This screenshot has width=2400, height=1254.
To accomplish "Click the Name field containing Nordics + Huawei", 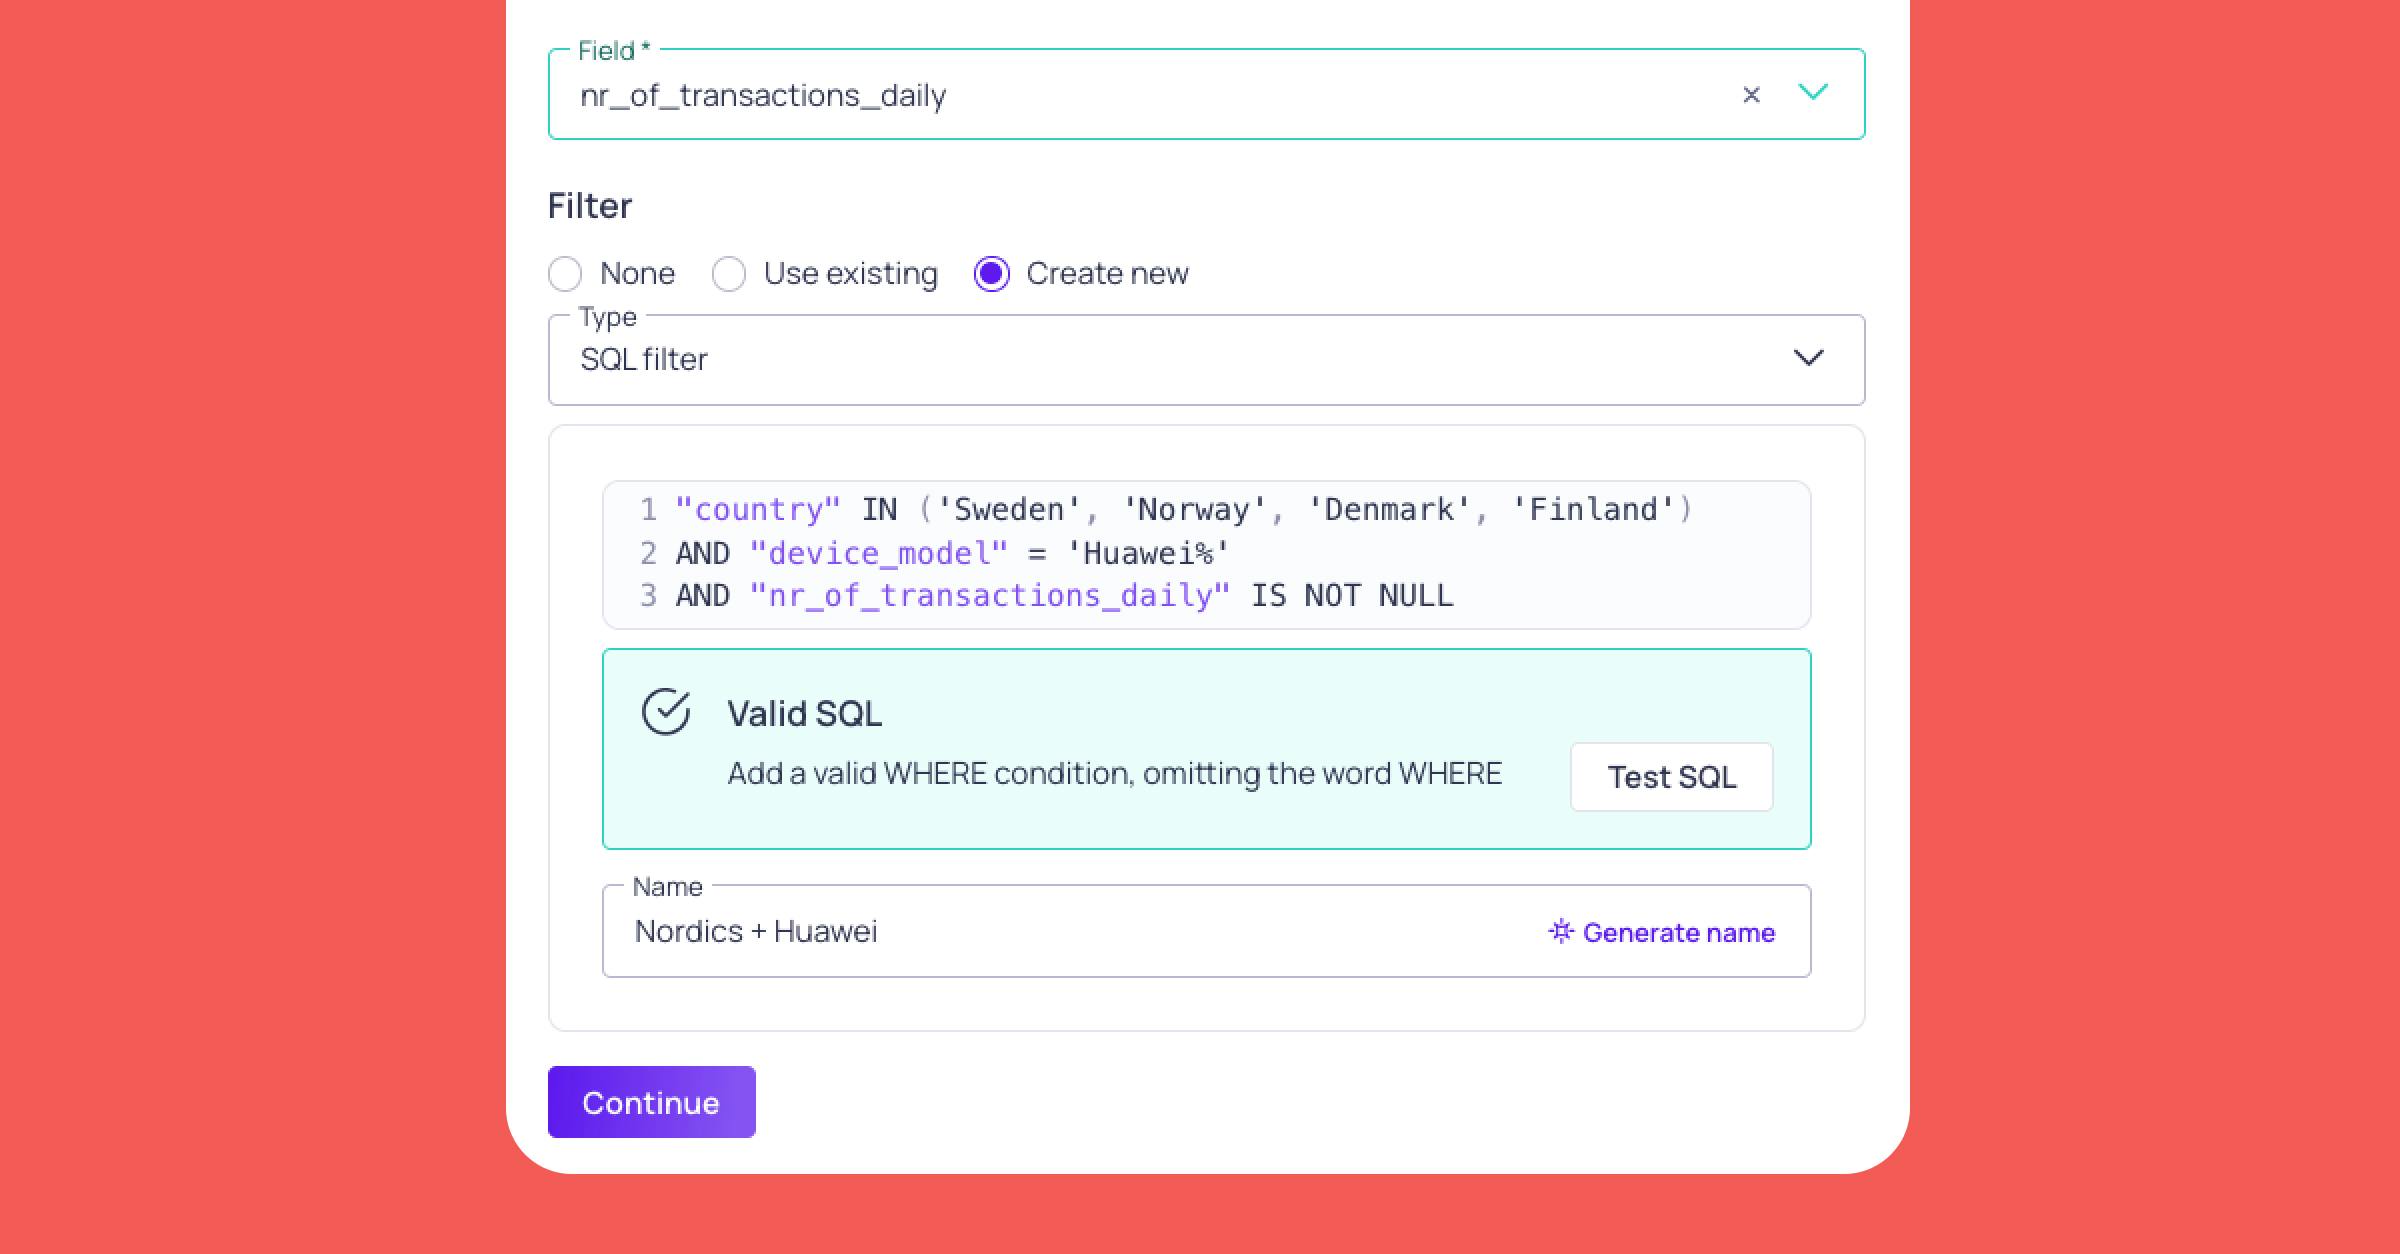I will click(x=900, y=931).
